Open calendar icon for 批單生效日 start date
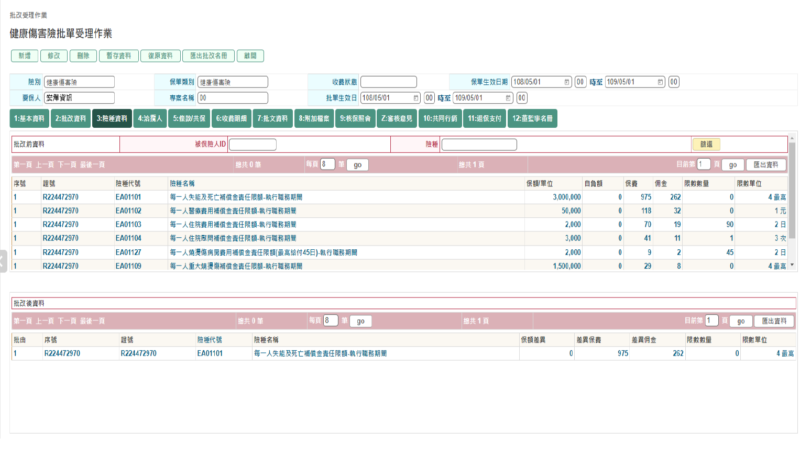 click(x=416, y=98)
